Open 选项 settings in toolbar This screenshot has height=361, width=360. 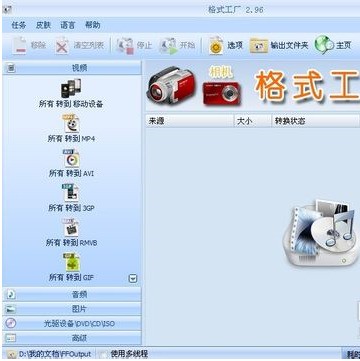pos(226,45)
